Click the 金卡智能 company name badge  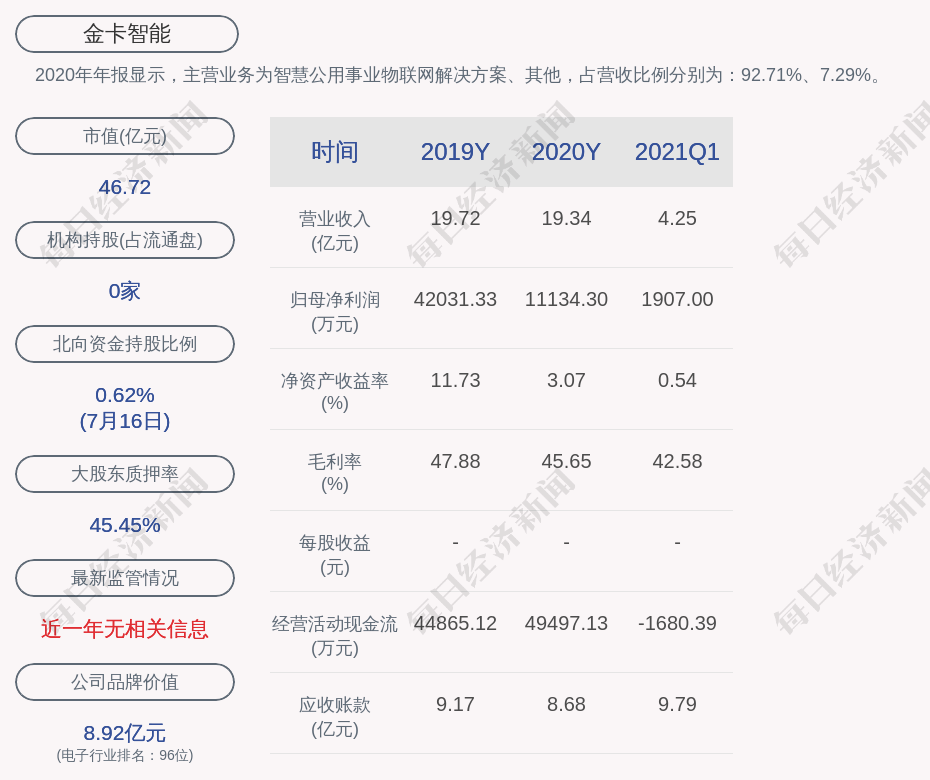click(124, 33)
